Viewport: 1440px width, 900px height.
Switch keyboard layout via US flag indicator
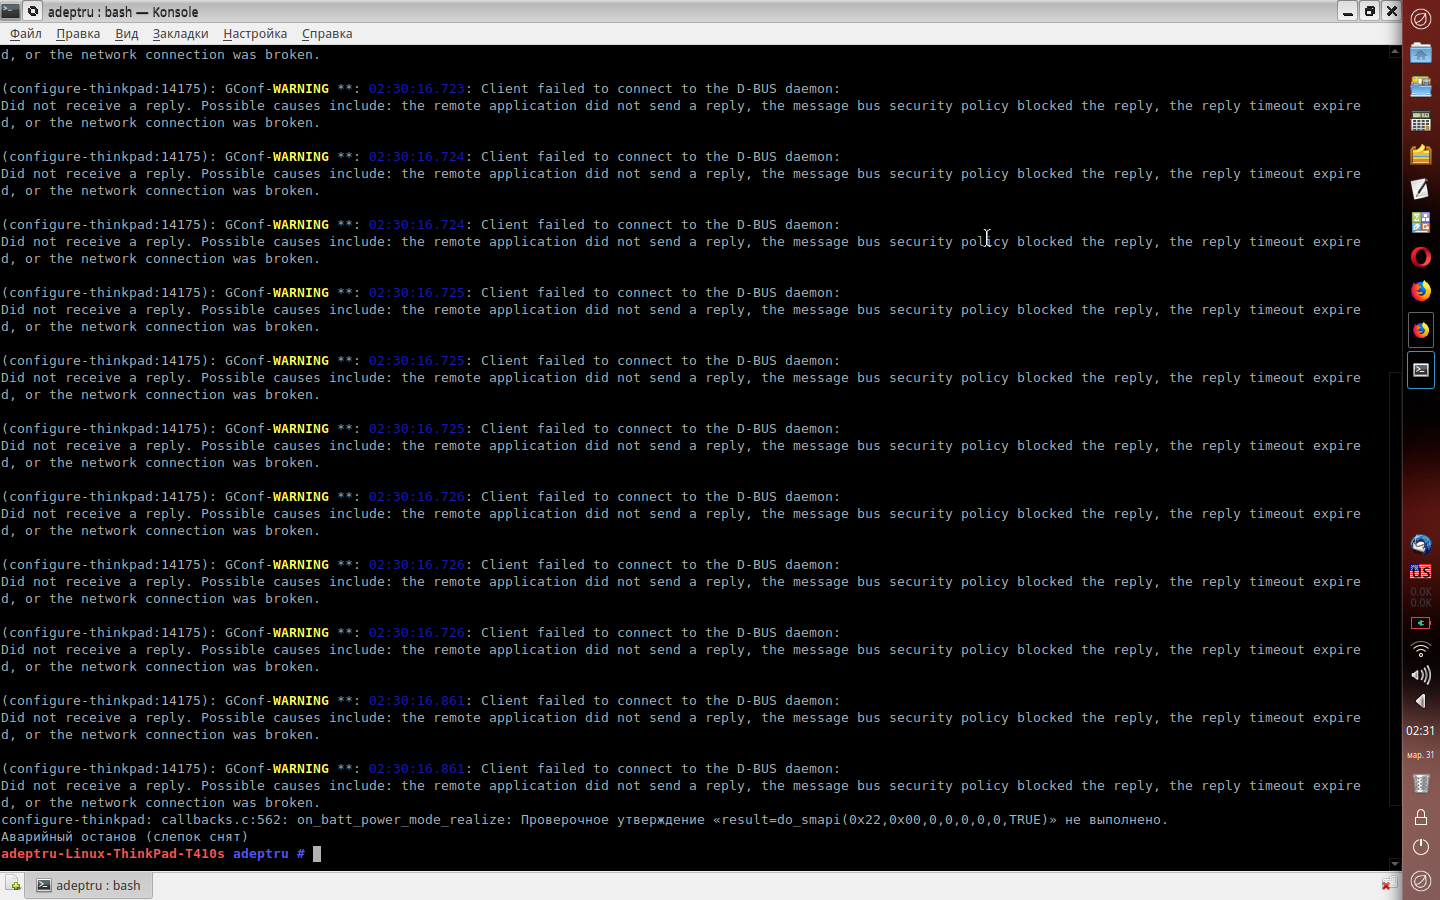tap(1421, 572)
